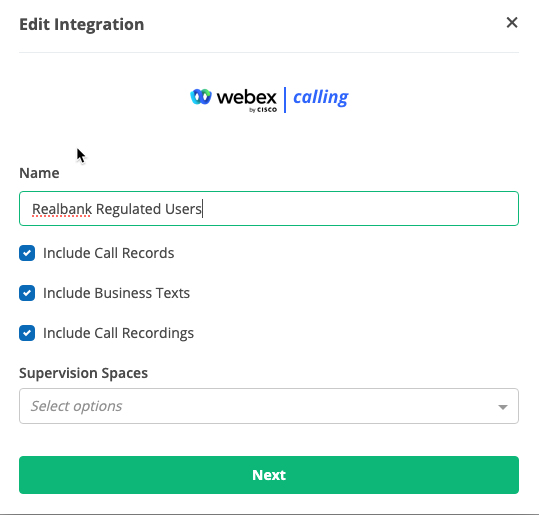Click the underlined word 'Realbank' in the field
This screenshot has height=515, width=539.
click(62, 209)
